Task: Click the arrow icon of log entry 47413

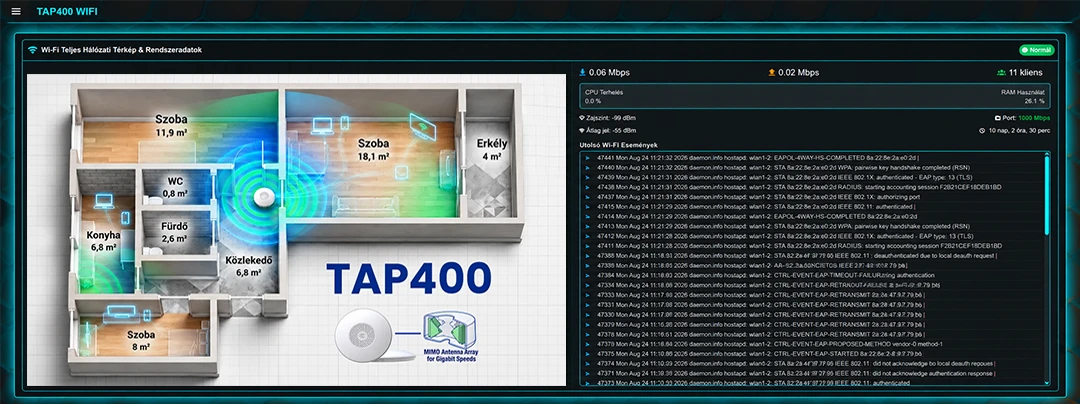Action: tap(588, 226)
